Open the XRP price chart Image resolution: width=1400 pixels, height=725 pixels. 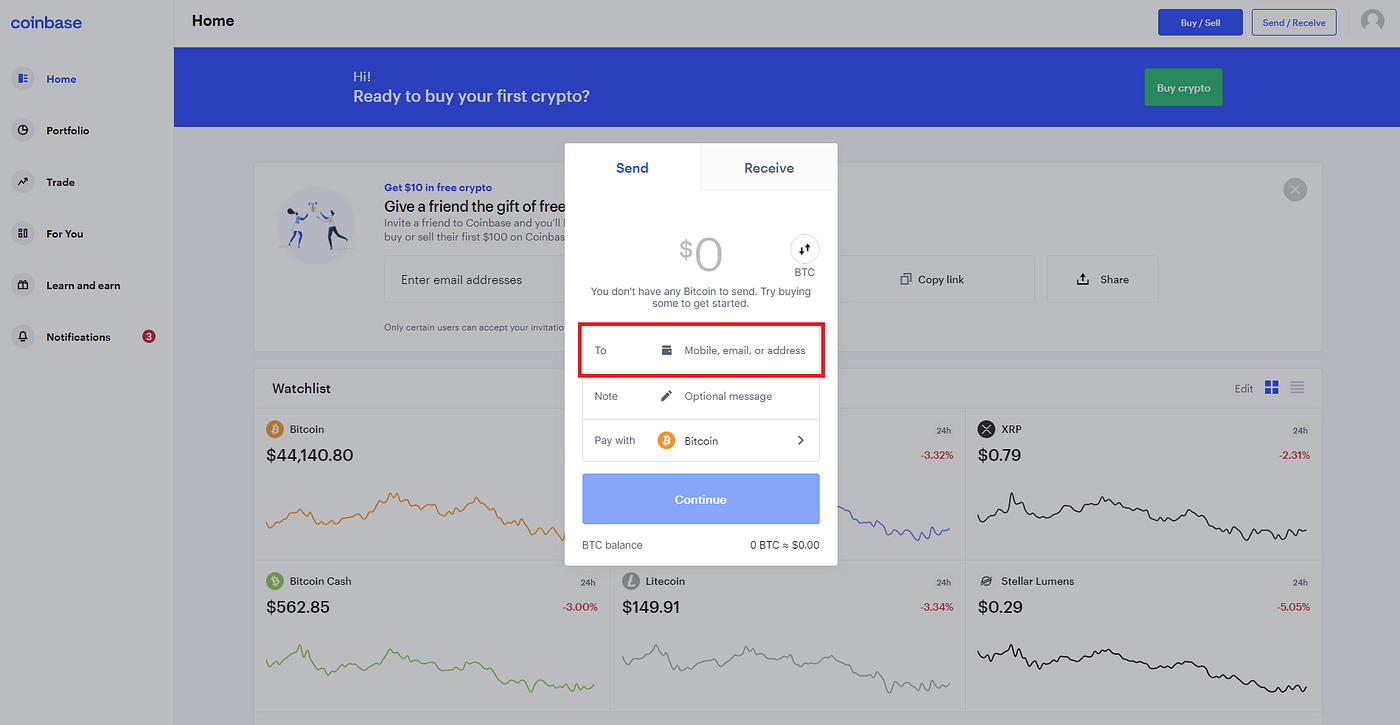[1142, 517]
